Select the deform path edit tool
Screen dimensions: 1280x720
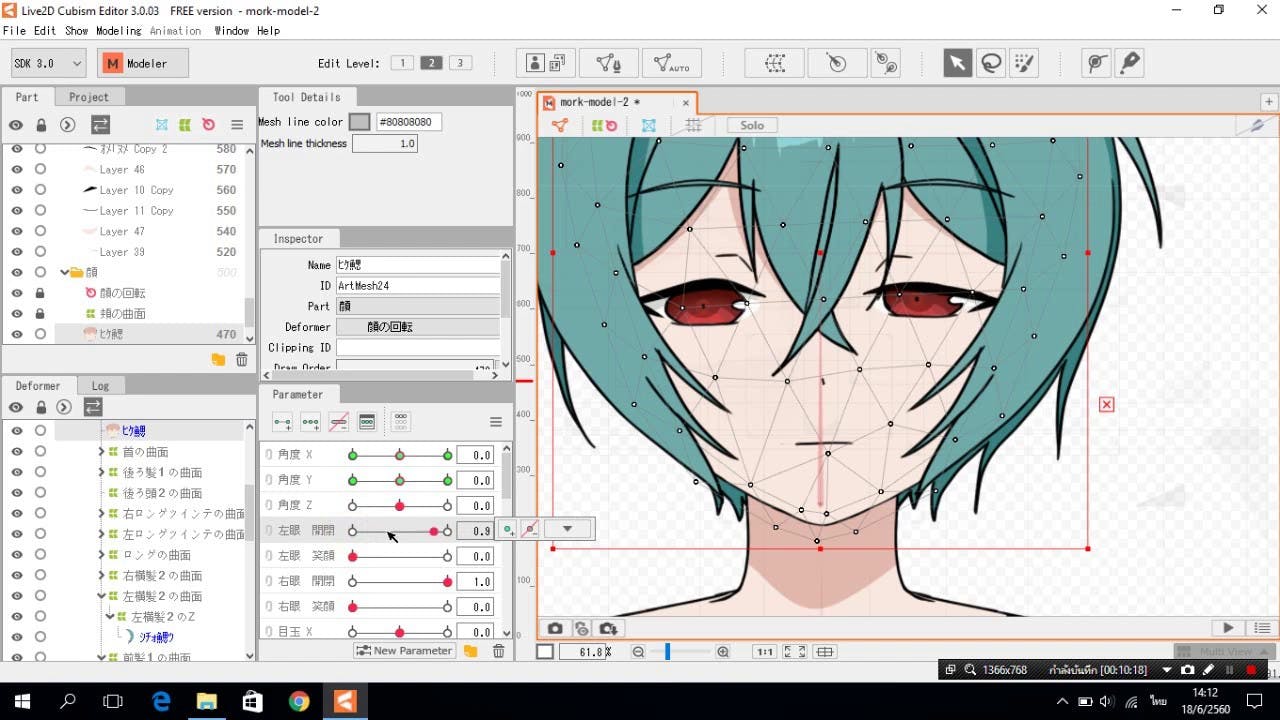pos(1097,63)
